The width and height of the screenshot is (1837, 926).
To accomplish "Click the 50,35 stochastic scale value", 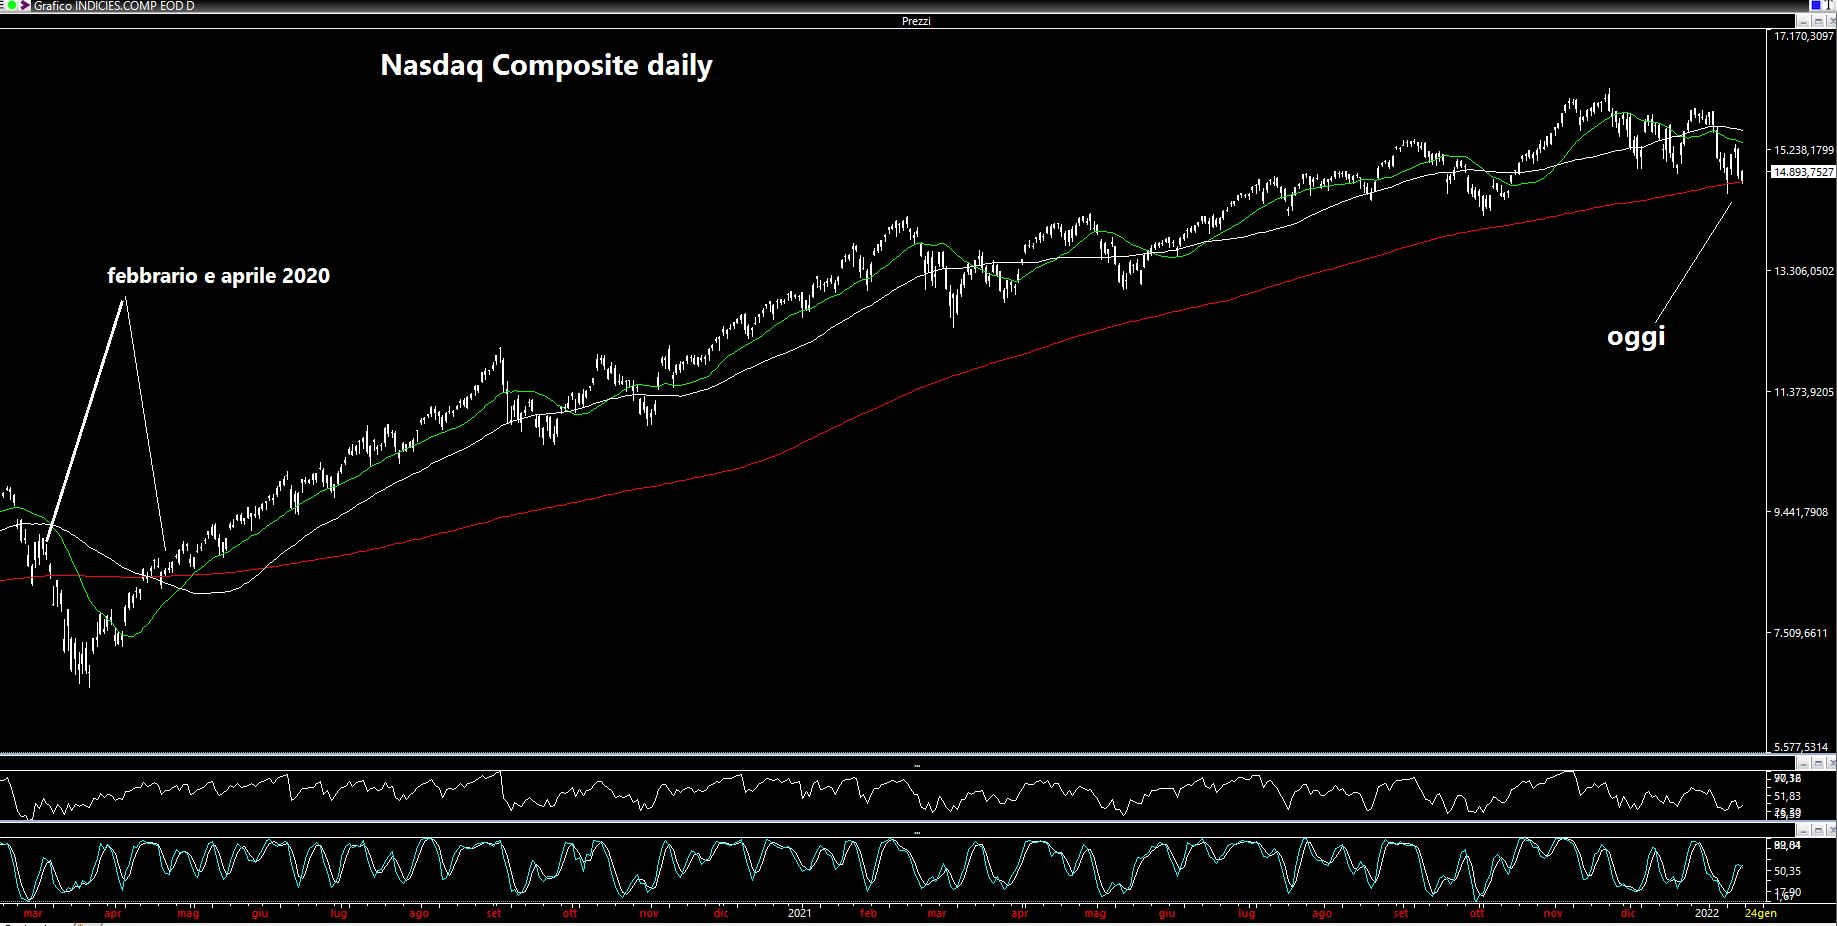I will [1787, 871].
